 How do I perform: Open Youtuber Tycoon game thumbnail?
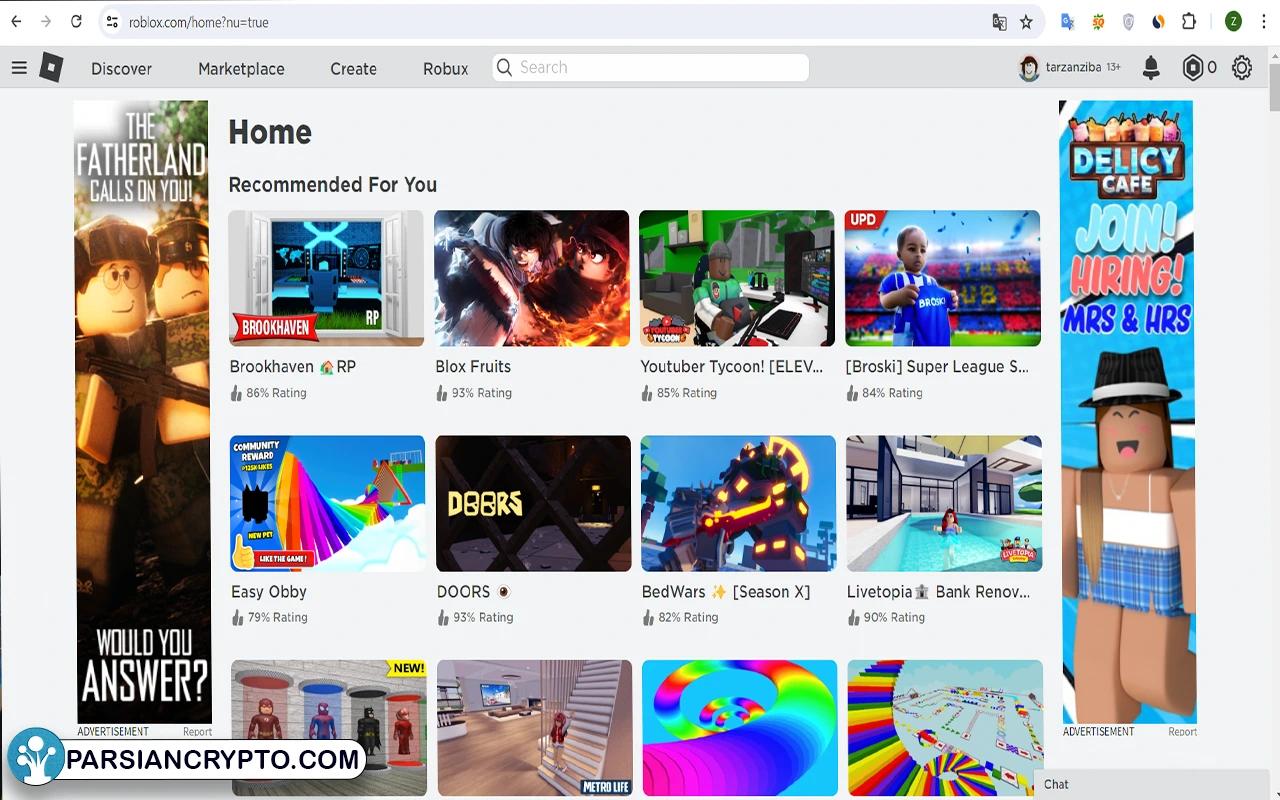tap(737, 278)
